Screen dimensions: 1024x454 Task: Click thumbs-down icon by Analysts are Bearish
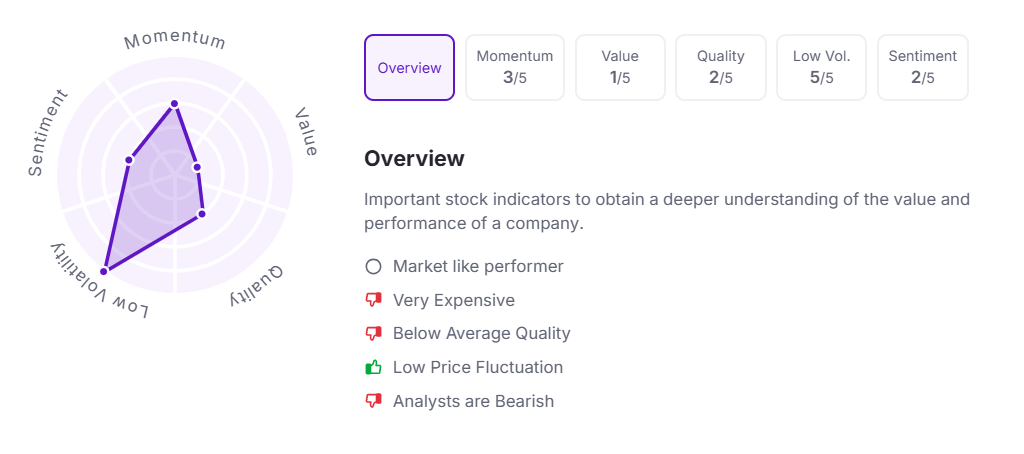tap(374, 401)
